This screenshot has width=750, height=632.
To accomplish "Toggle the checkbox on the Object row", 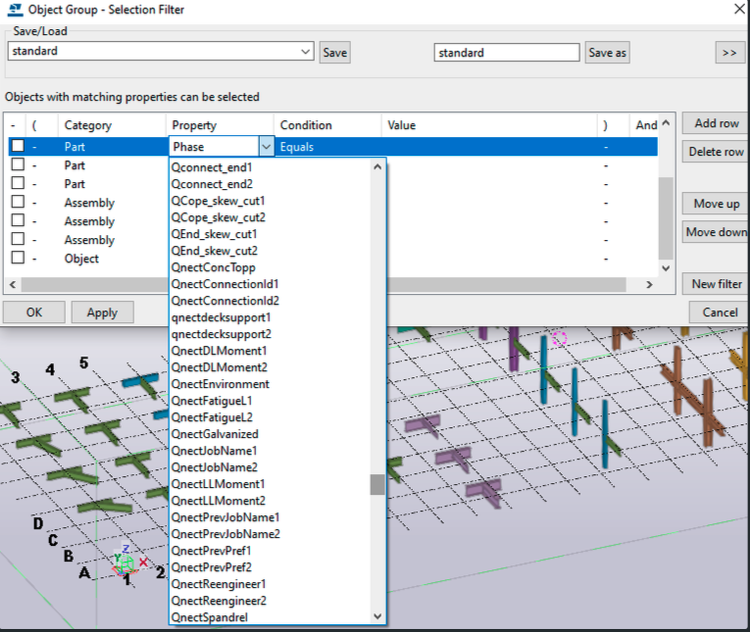I will click(x=18, y=259).
